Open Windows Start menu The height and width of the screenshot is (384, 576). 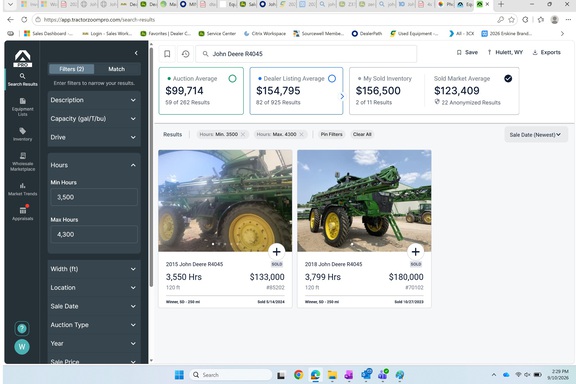tap(179, 375)
